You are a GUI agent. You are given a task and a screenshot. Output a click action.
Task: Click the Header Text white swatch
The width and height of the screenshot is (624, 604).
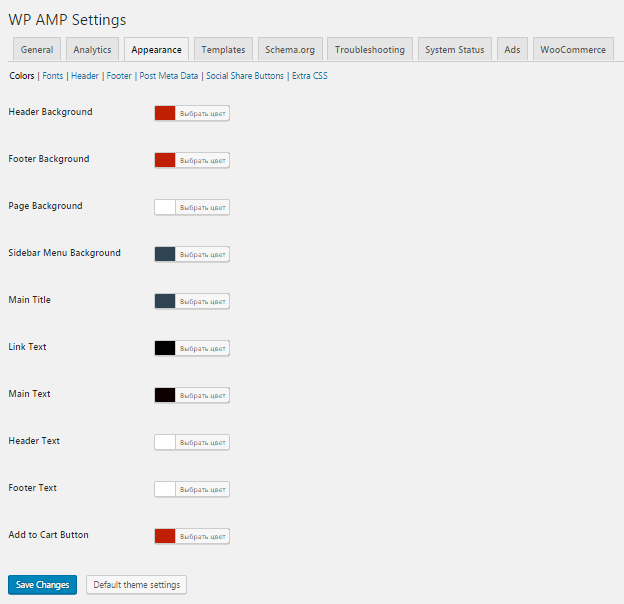(x=165, y=442)
